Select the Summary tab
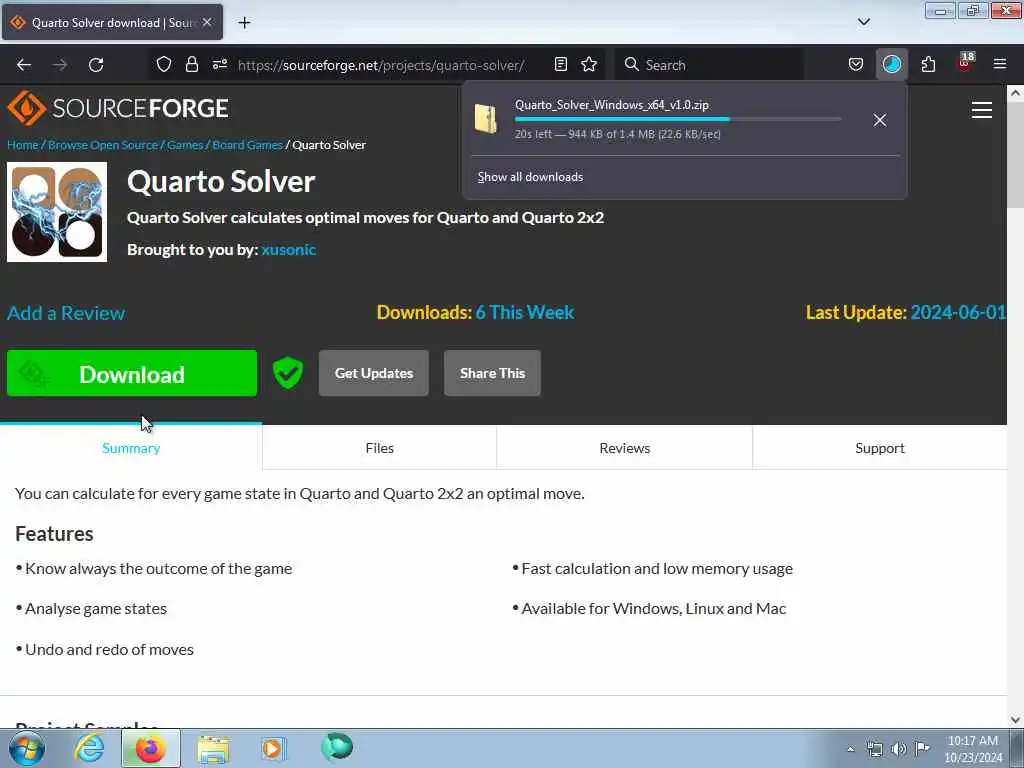The height and width of the screenshot is (768, 1024). (x=131, y=448)
